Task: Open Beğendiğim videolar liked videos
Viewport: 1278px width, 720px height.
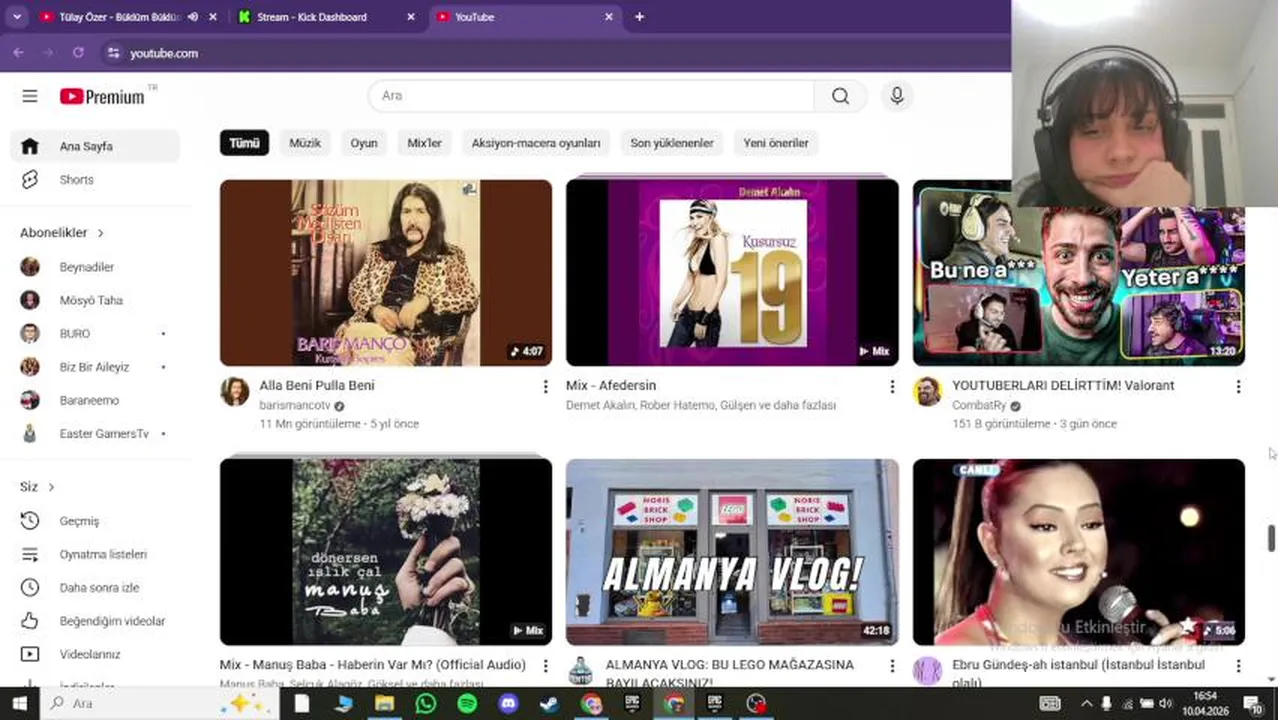Action: [95, 621]
